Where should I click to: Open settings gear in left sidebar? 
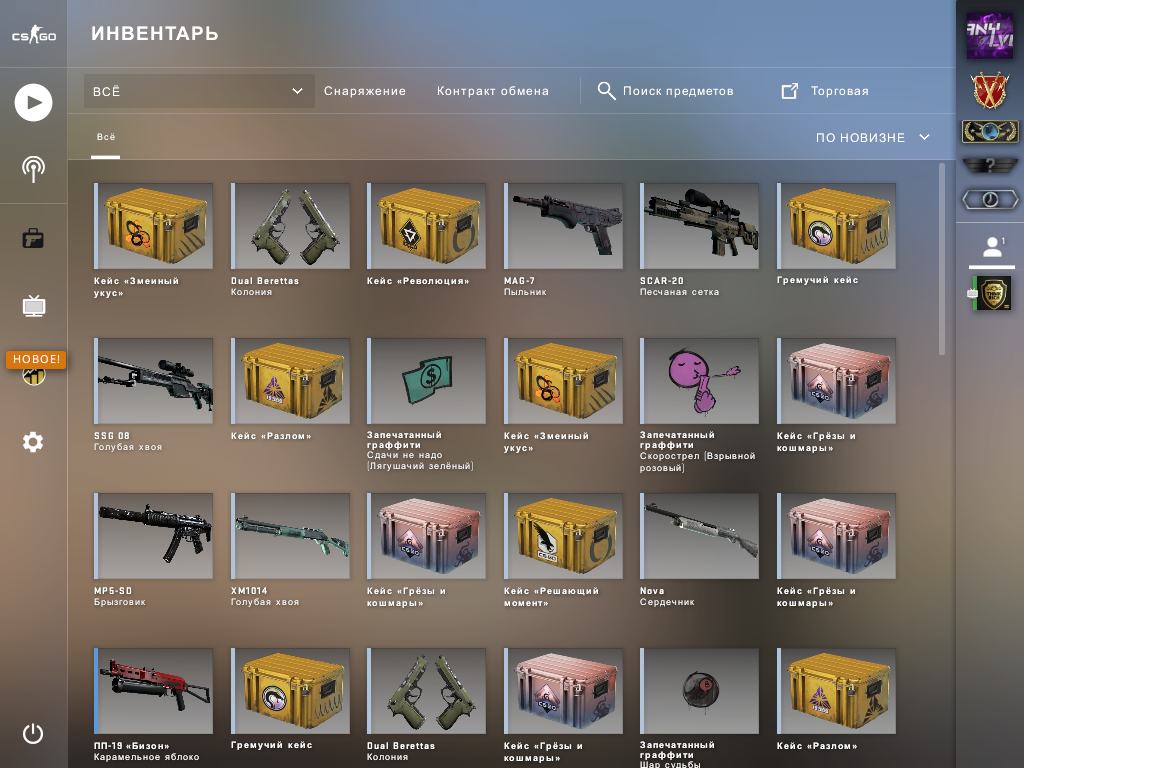click(x=33, y=442)
